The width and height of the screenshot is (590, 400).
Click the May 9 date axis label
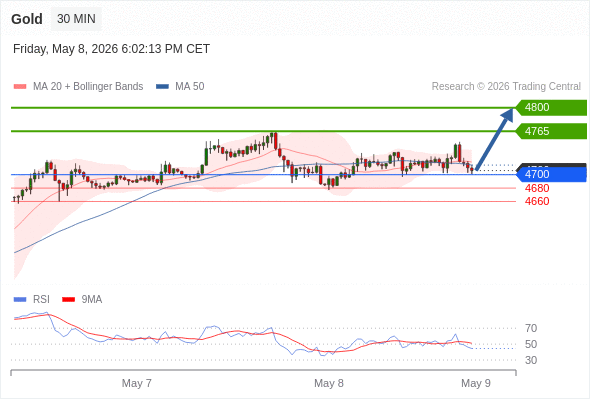click(476, 383)
